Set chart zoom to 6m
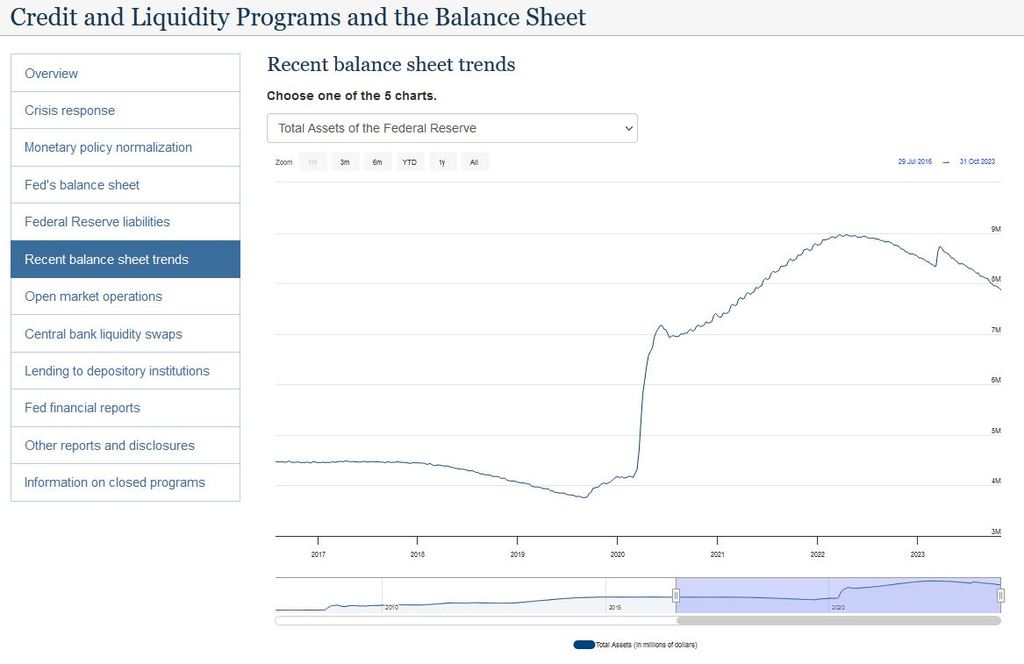 click(377, 162)
